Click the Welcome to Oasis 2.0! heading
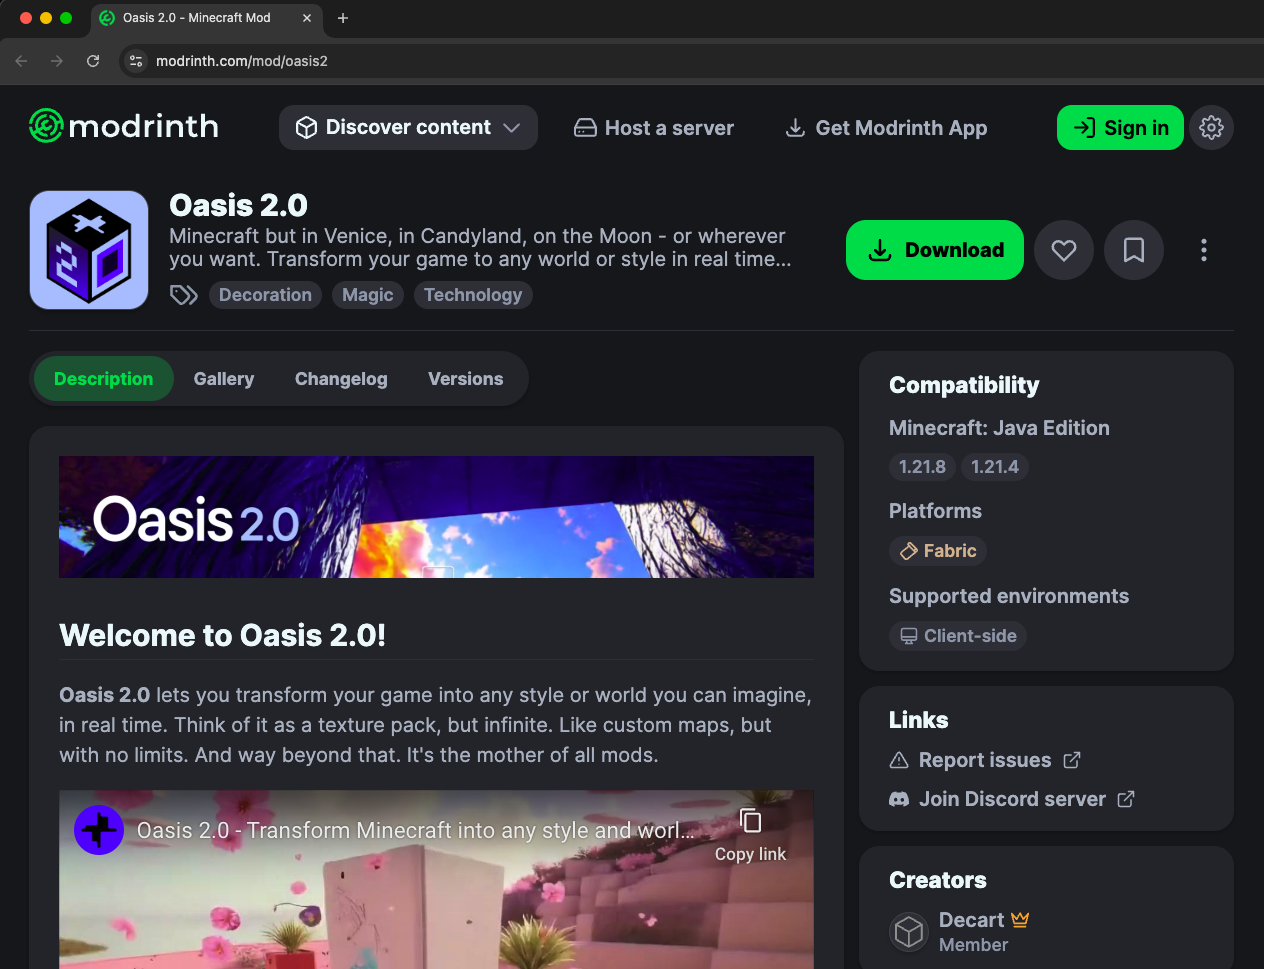This screenshot has width=1264, height=969. coord(222,635)
